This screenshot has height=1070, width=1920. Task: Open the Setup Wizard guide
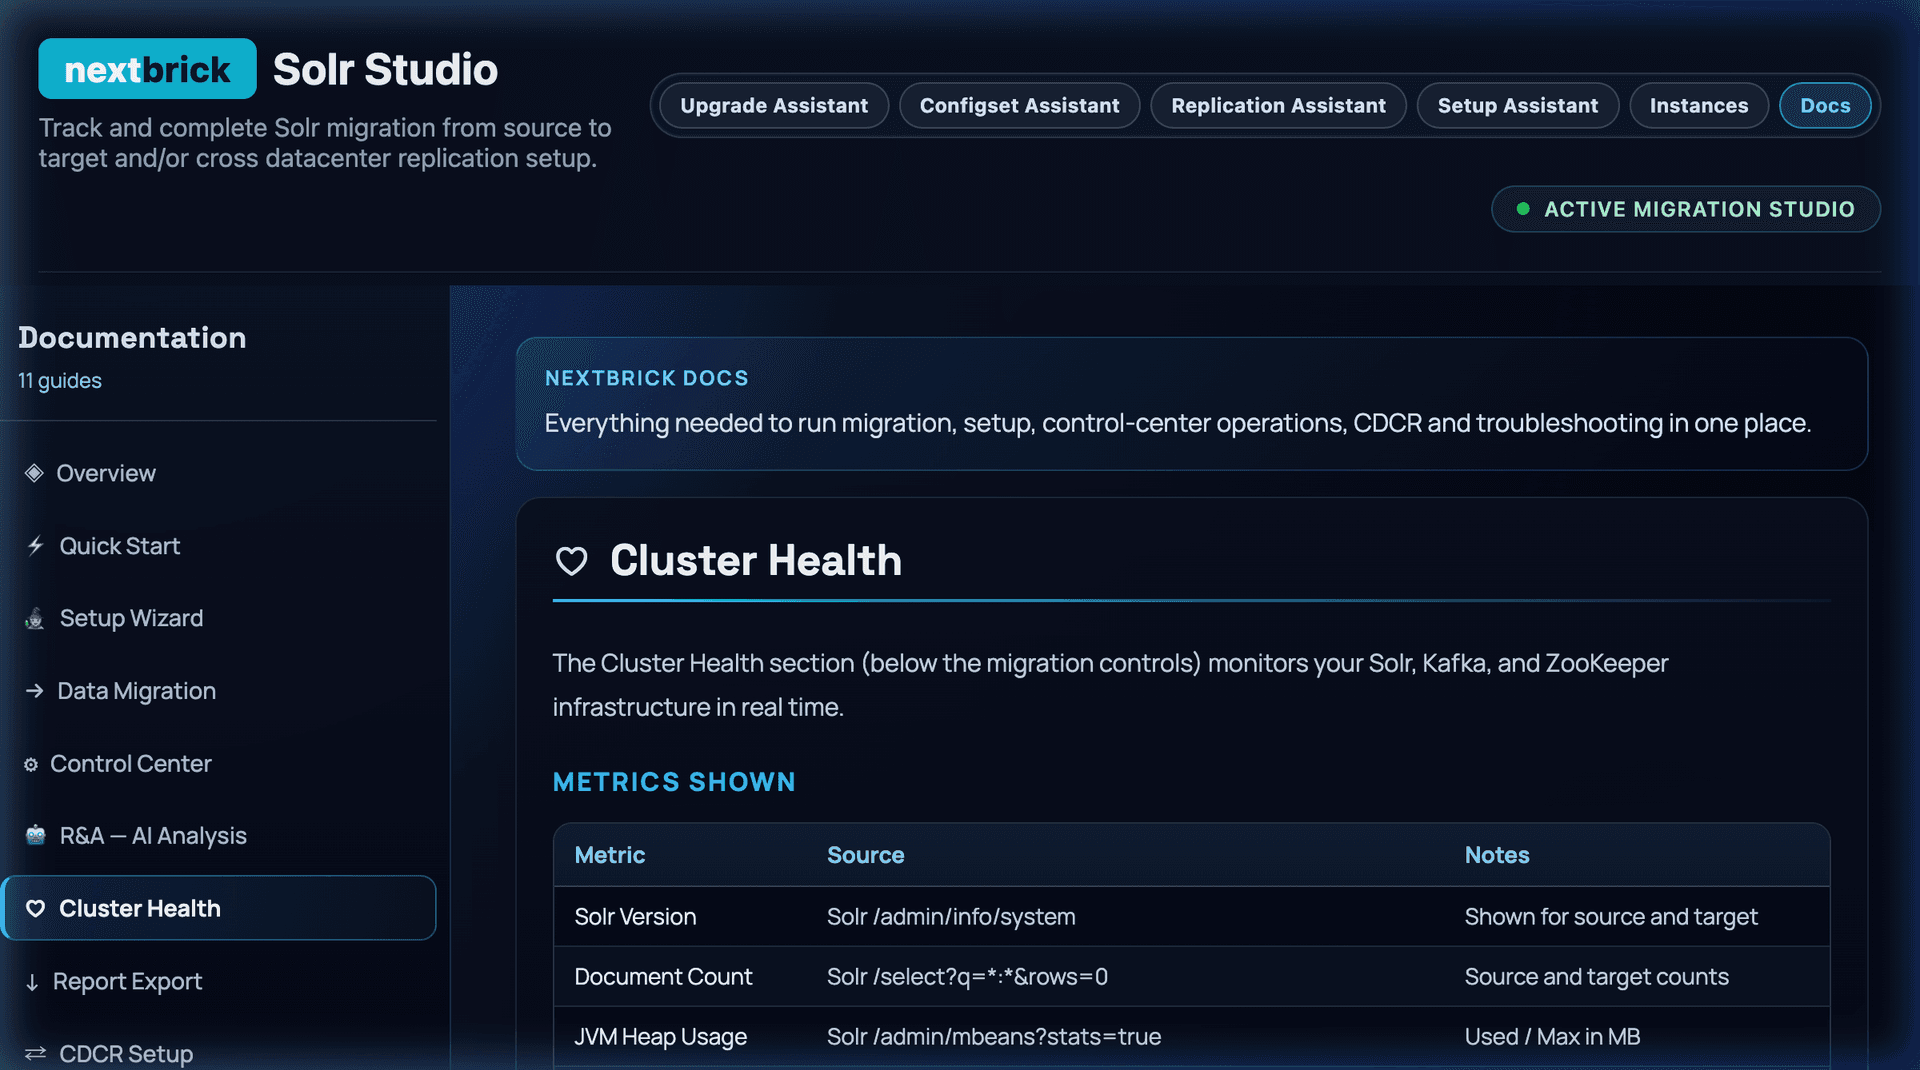pos(218,619)
